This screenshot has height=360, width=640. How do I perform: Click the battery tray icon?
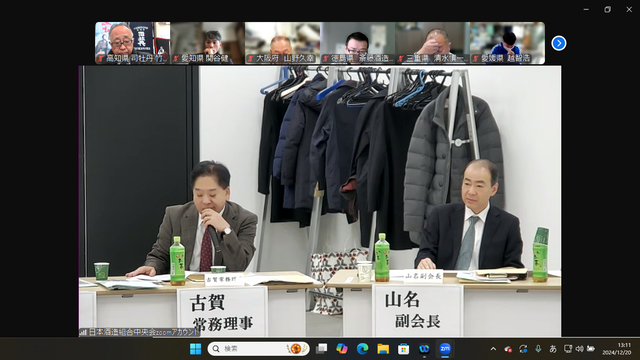point(591,349)
